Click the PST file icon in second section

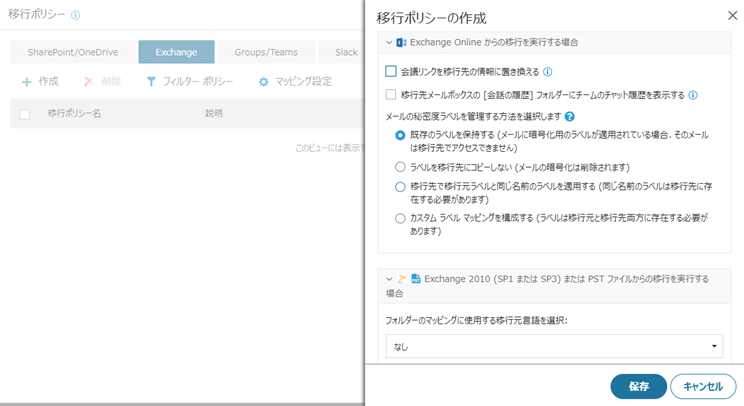[416, 278]
